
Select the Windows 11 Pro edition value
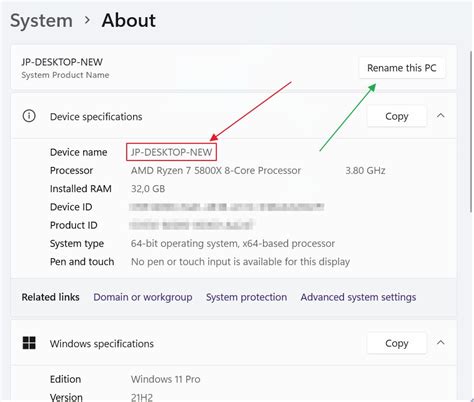pyautogui.click(x=165, y=379)
